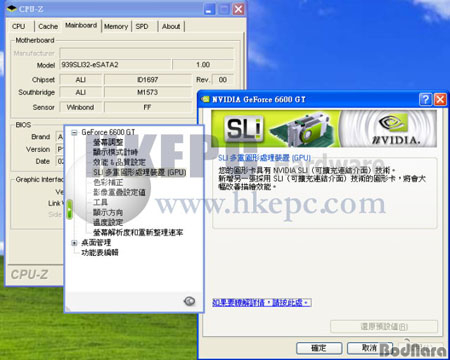Click the 還原預設值(B) restore defaults button
The height and width of the screenshot is (360, 450).
pyautogui.click(x=384, y=326)
